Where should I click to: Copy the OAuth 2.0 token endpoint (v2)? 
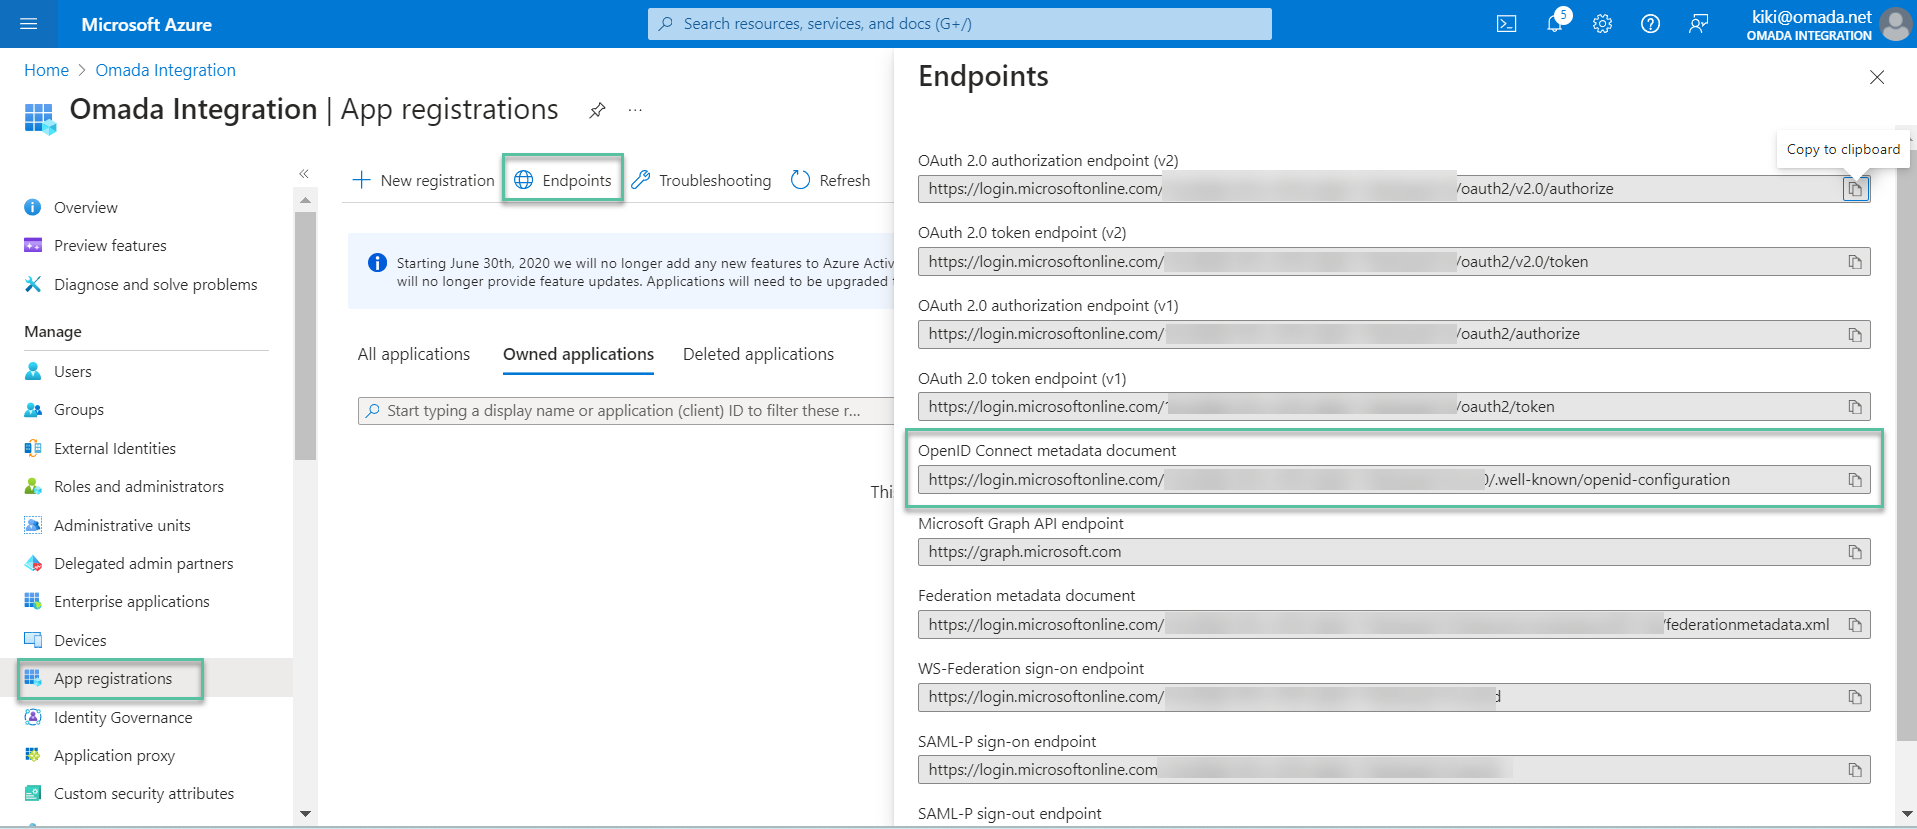pos(1855,262)
